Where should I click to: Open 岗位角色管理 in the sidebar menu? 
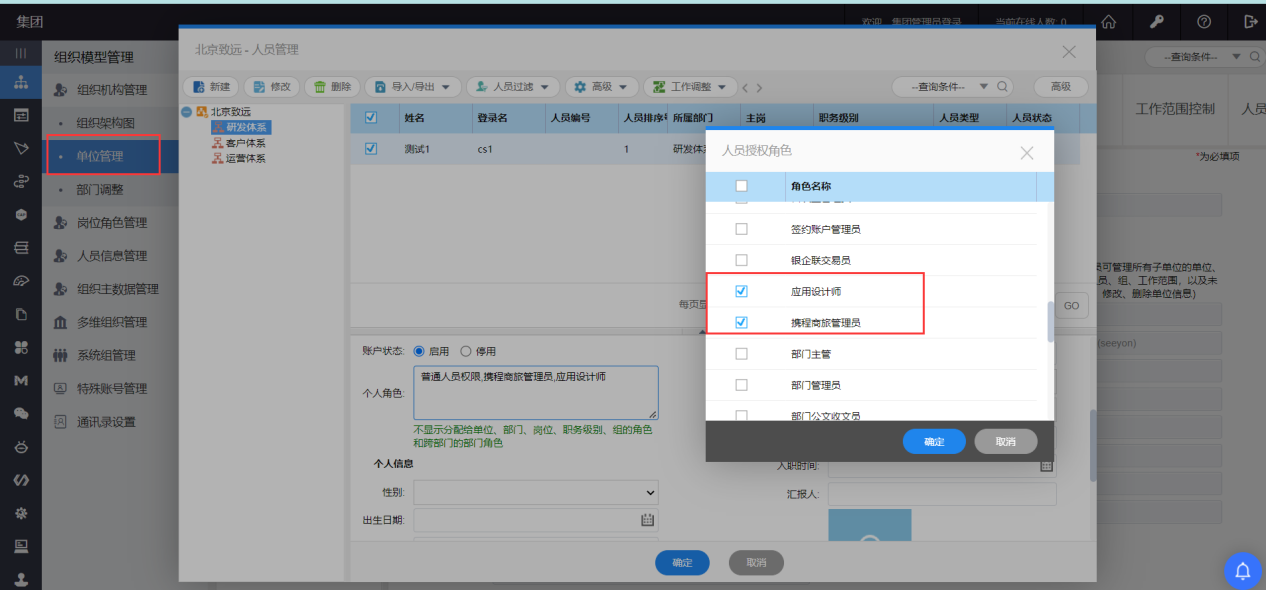[111, 222]
